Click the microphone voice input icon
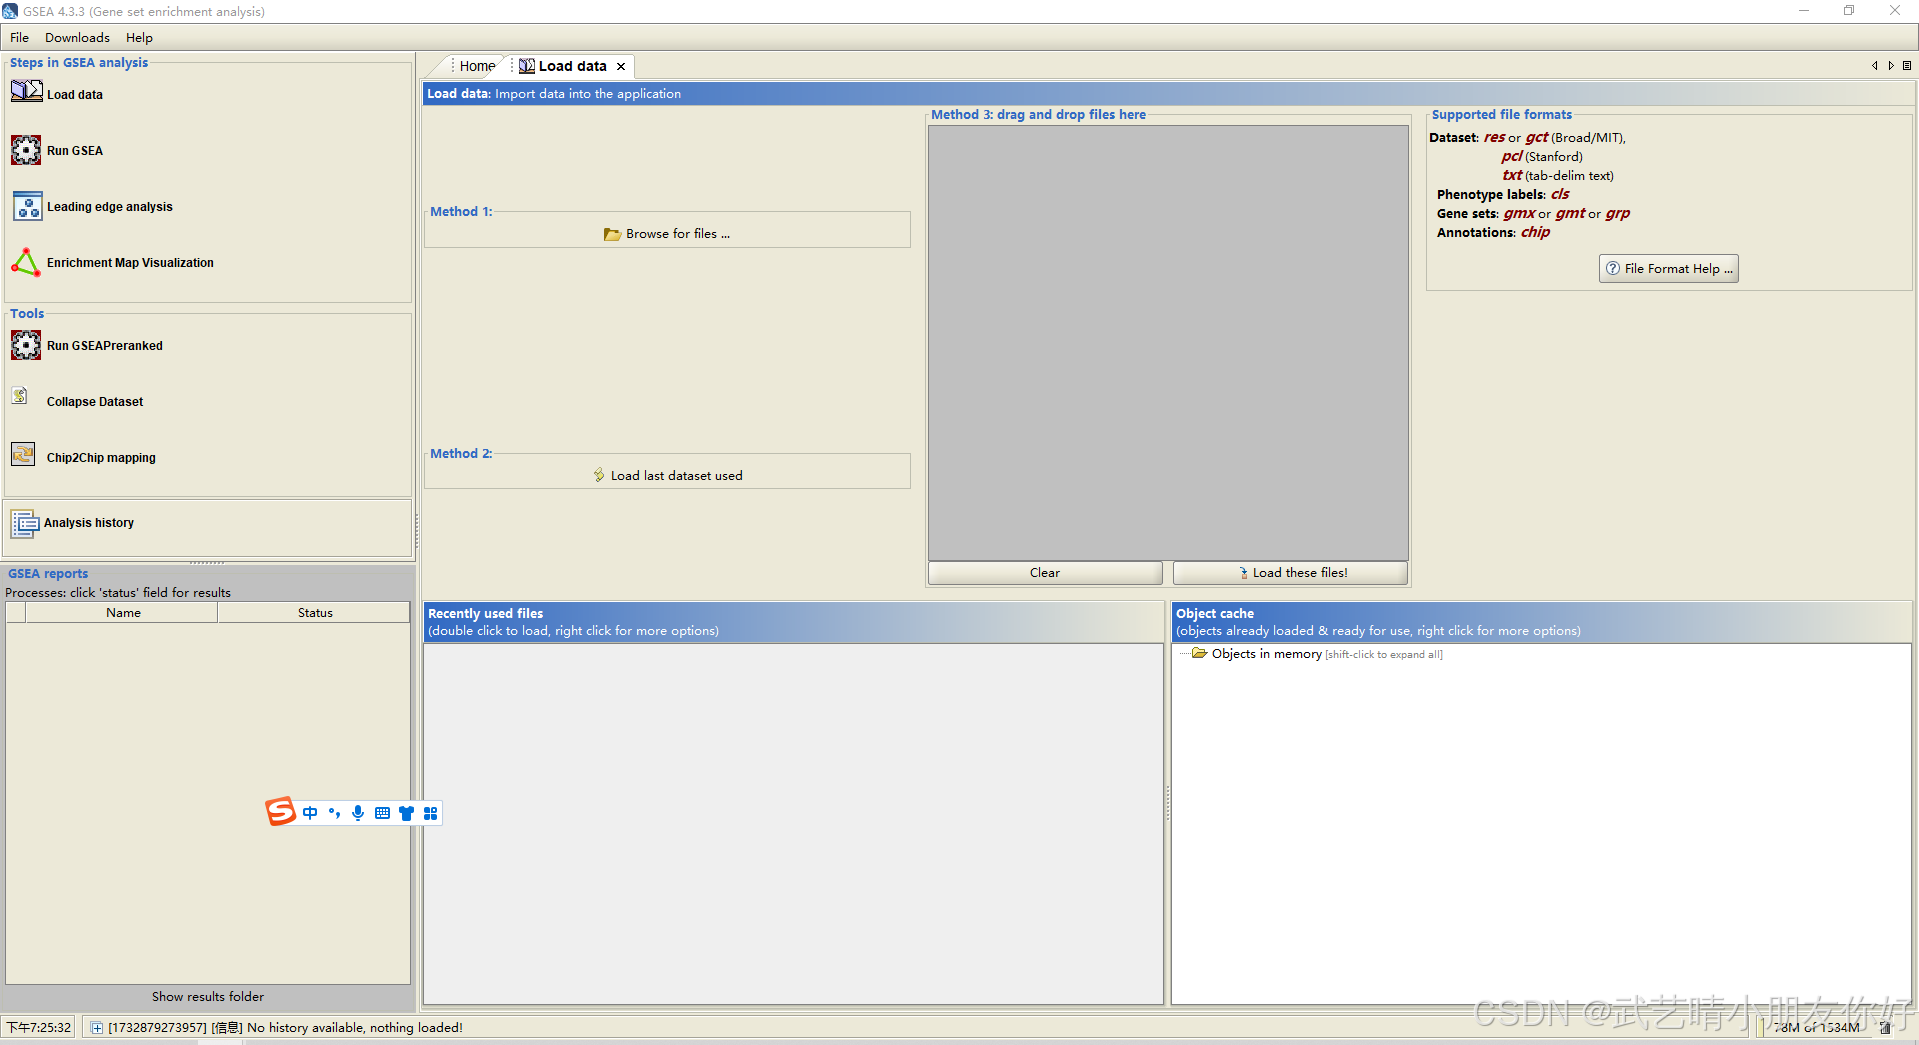1919x1045 pixels. (x=358, y=813)
